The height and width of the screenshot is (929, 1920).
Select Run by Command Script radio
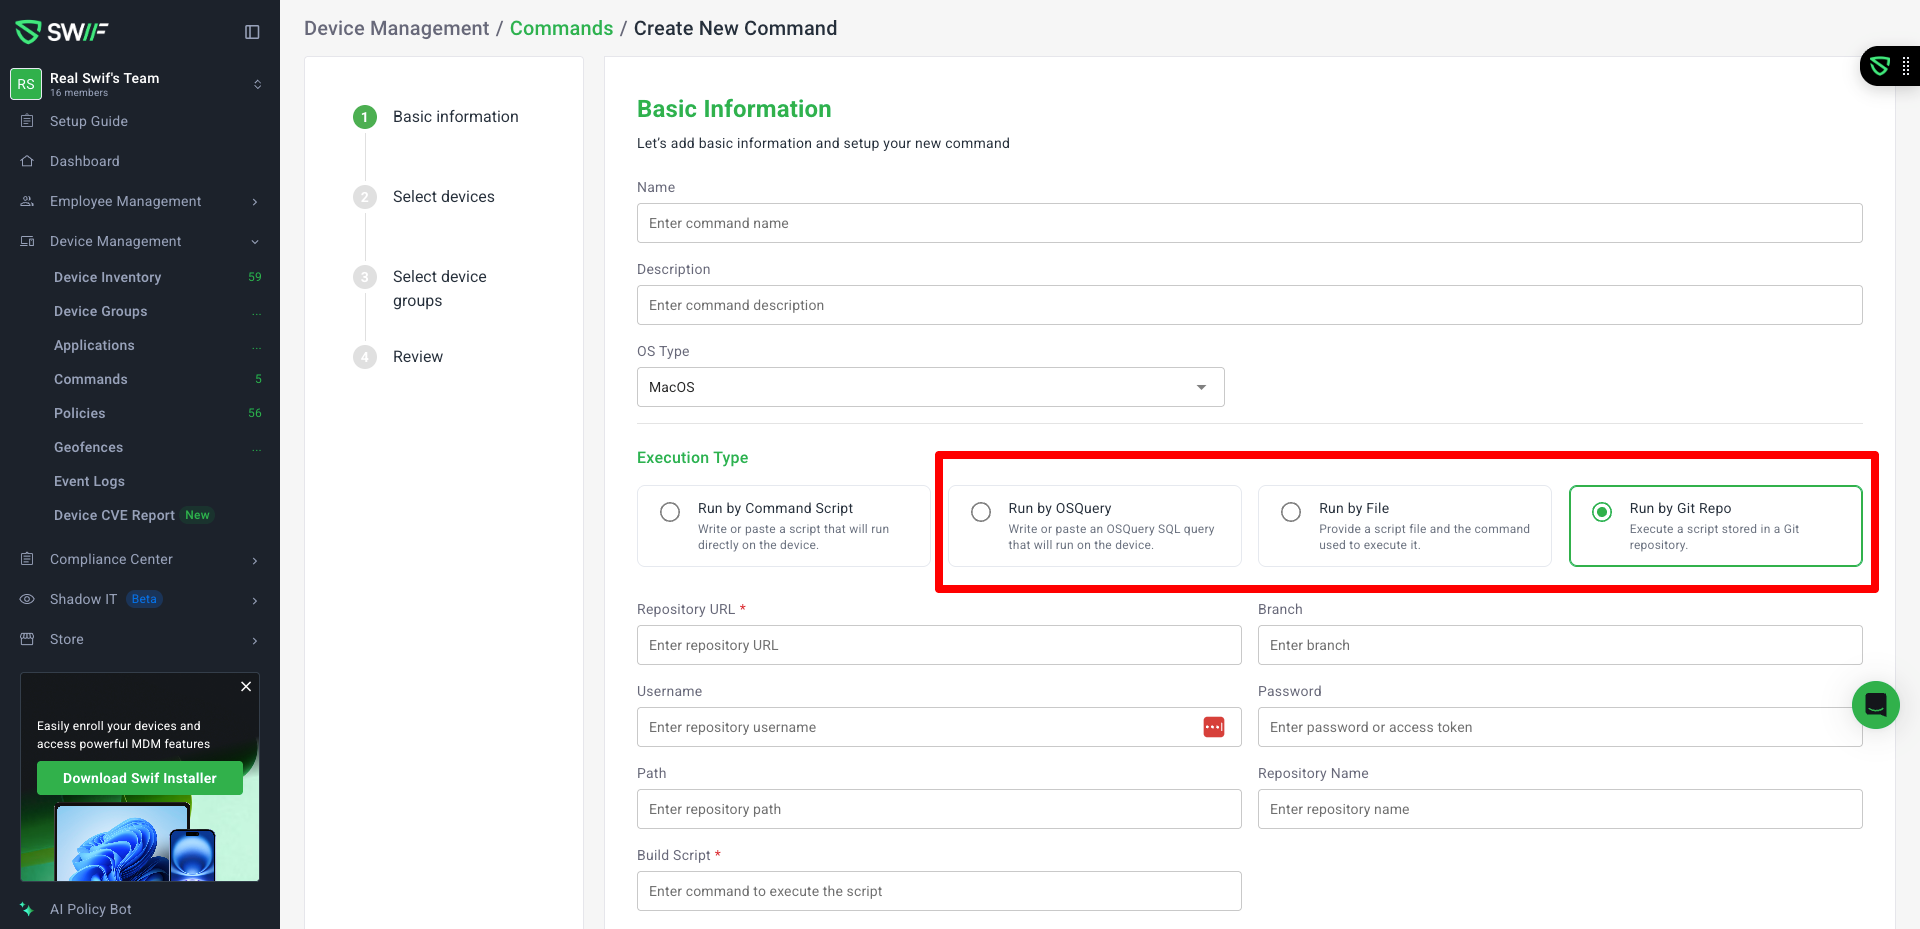[x=670, y=512]
